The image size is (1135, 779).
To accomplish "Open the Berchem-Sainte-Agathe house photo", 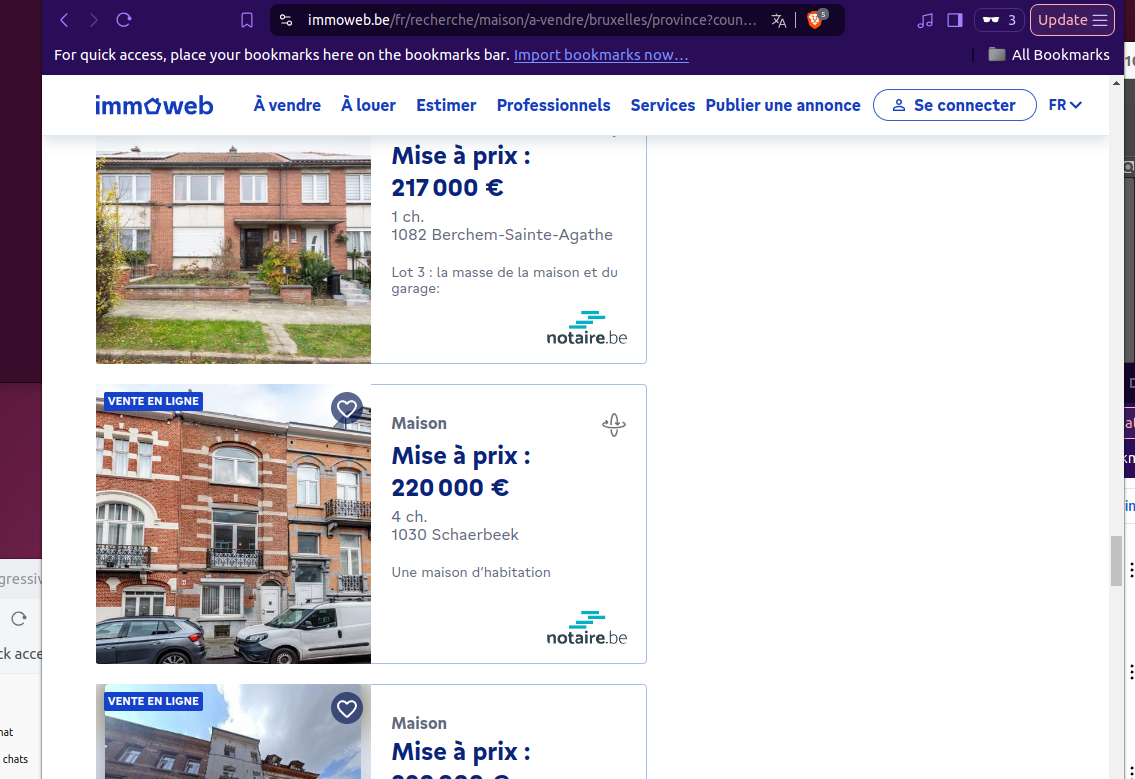I will point(233,250).
